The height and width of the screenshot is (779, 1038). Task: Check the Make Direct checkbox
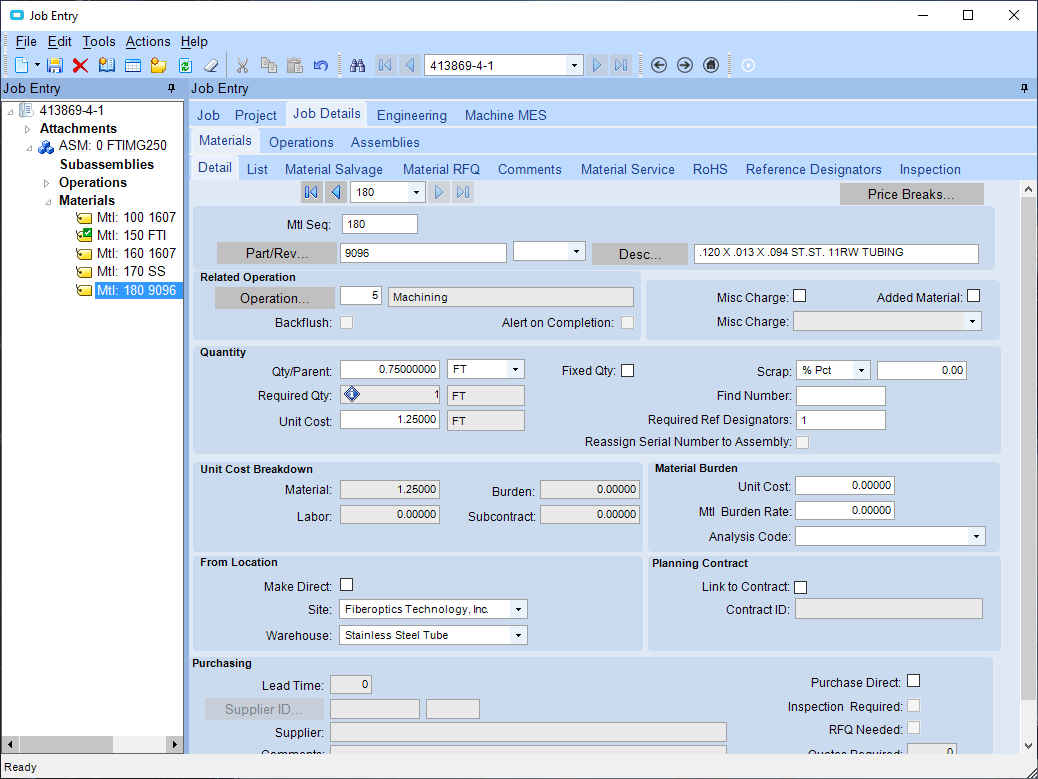[347, 585]
